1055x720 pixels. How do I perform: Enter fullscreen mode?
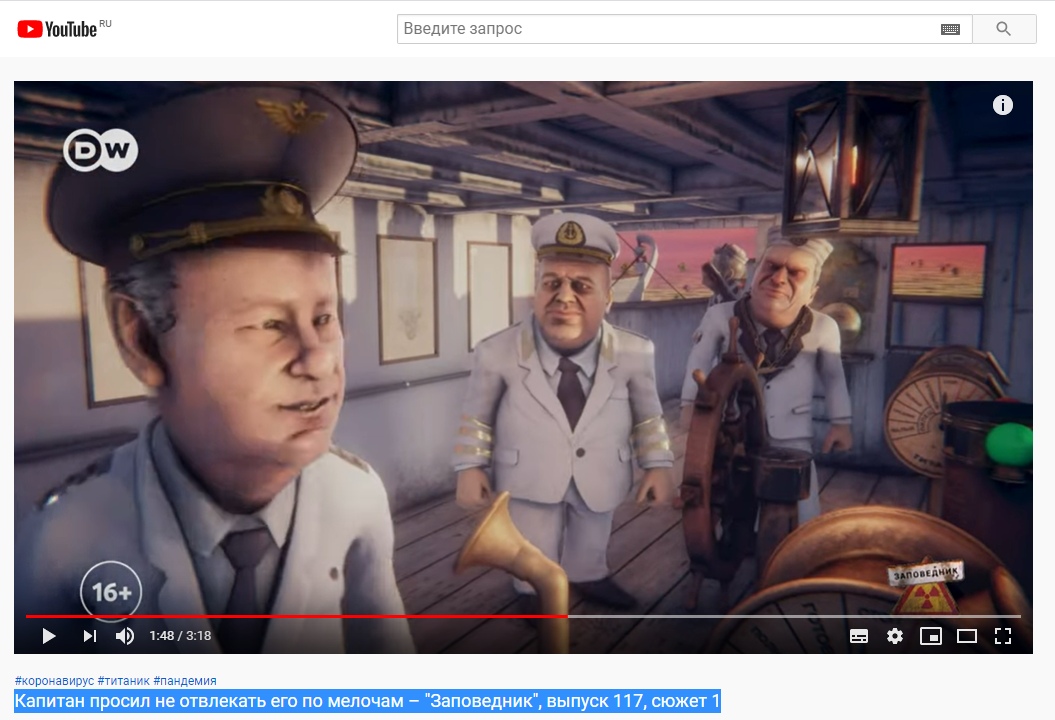click(x=1003, y=636)
